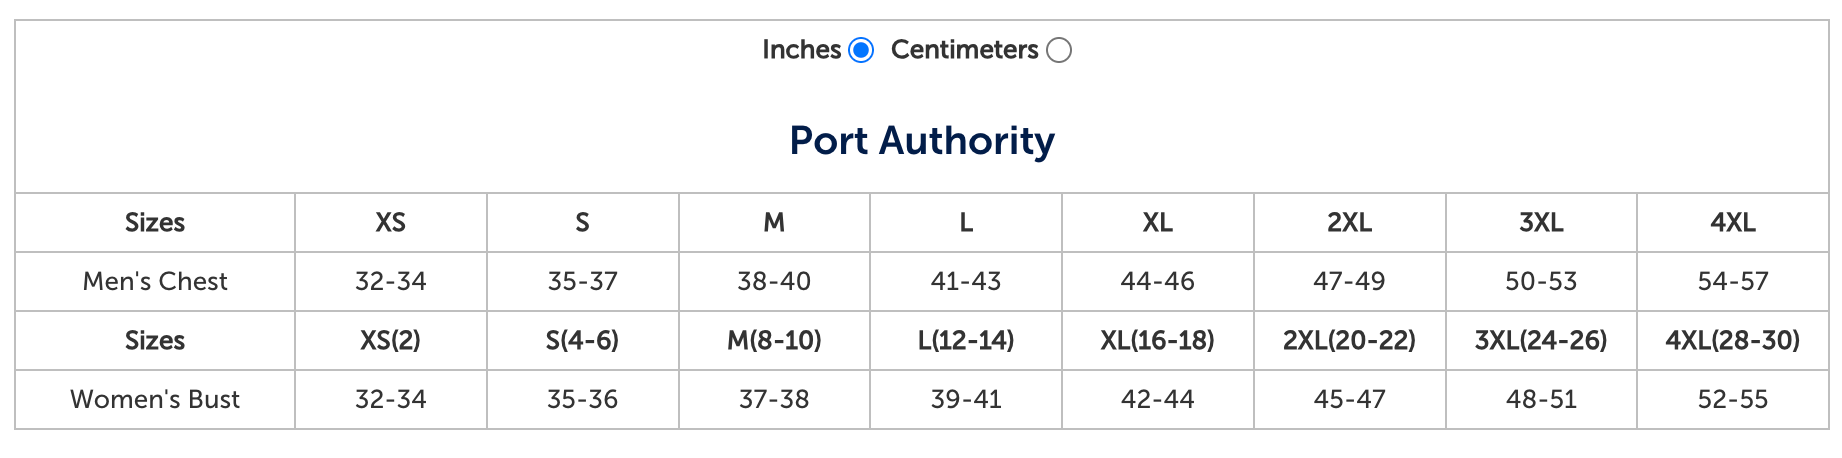Click Women's Bust 35-36 cell
Image resolution: width=1842 pixels, height=458 pixels.
point(582,399)
